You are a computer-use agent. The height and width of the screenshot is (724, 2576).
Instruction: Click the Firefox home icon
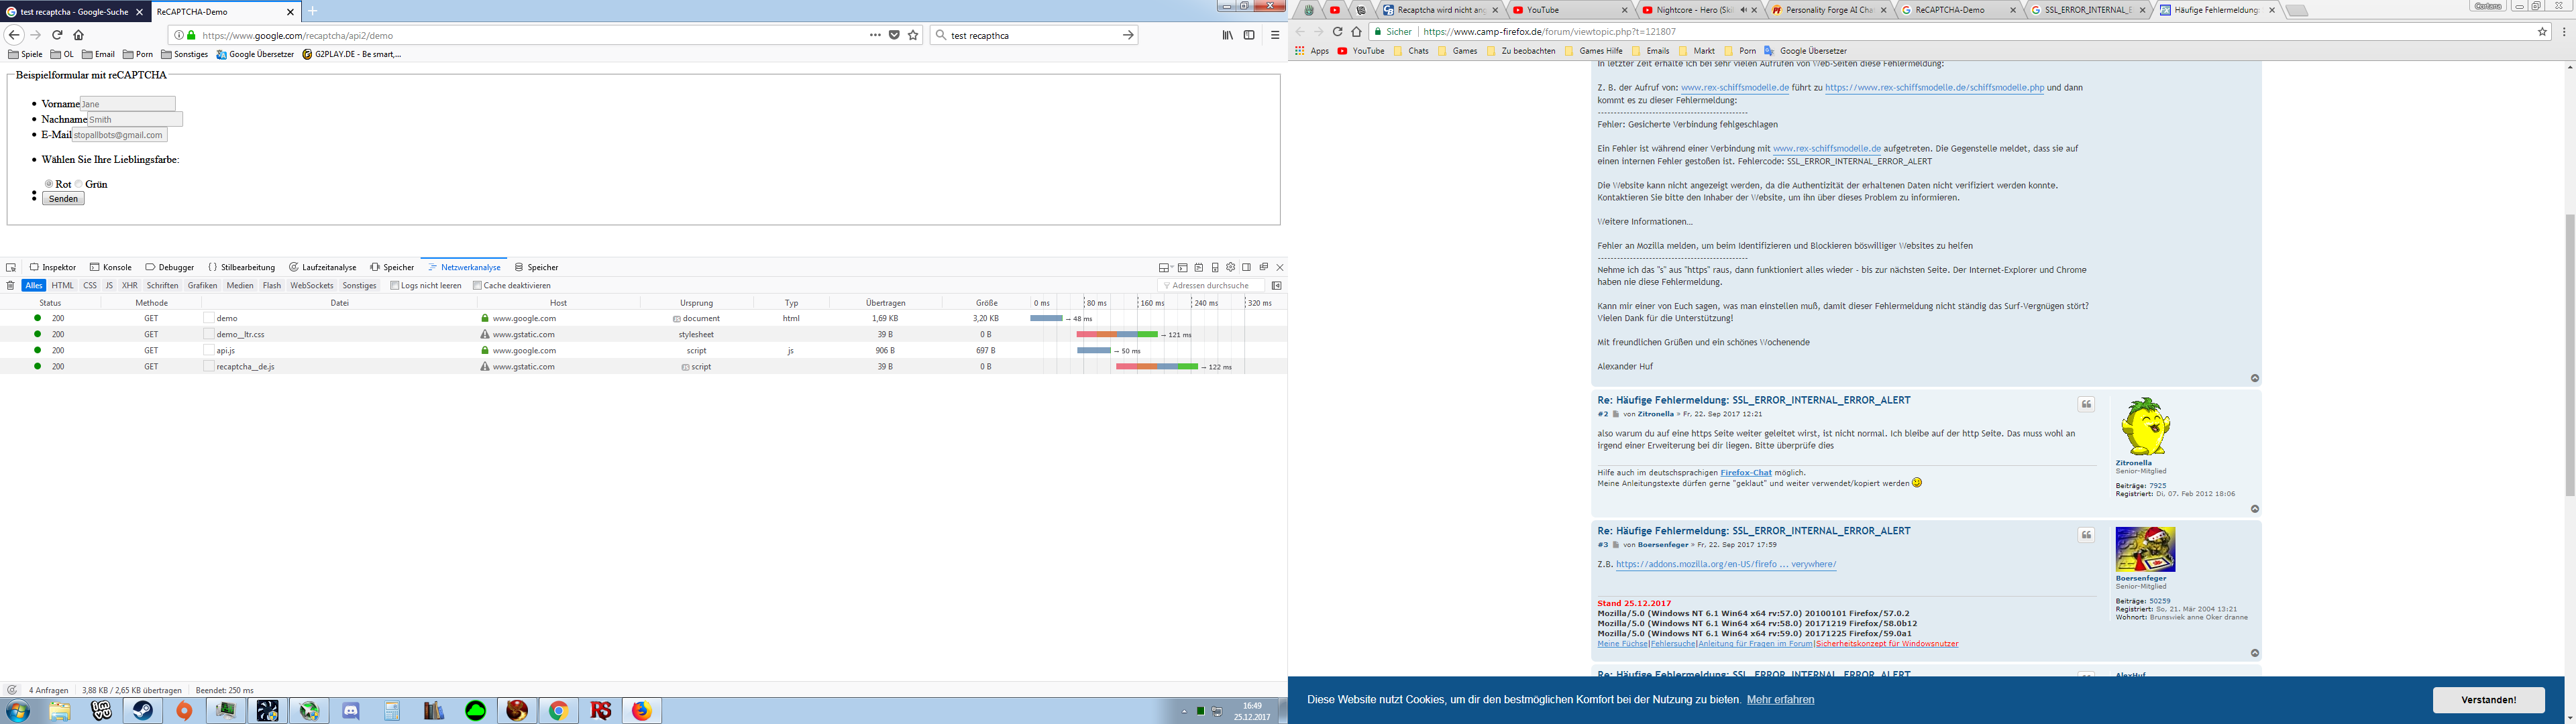click(78, 35)
